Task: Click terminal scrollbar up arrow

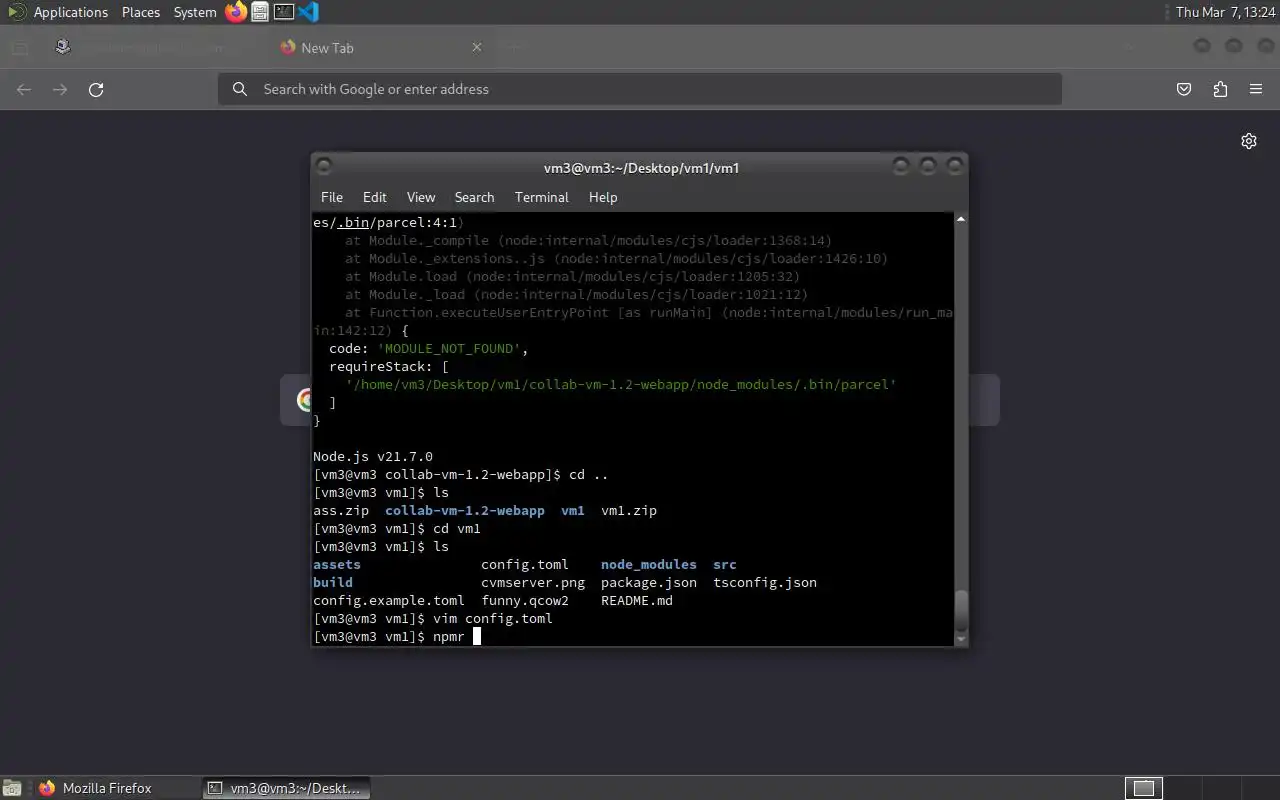Action: pos(961,219)
